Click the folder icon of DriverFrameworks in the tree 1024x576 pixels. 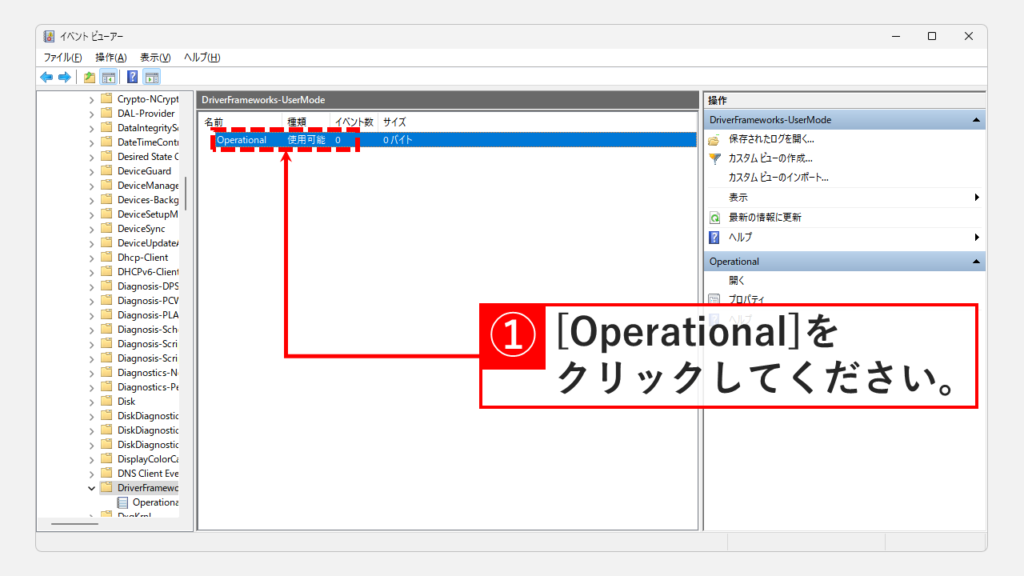click(106, 487)
